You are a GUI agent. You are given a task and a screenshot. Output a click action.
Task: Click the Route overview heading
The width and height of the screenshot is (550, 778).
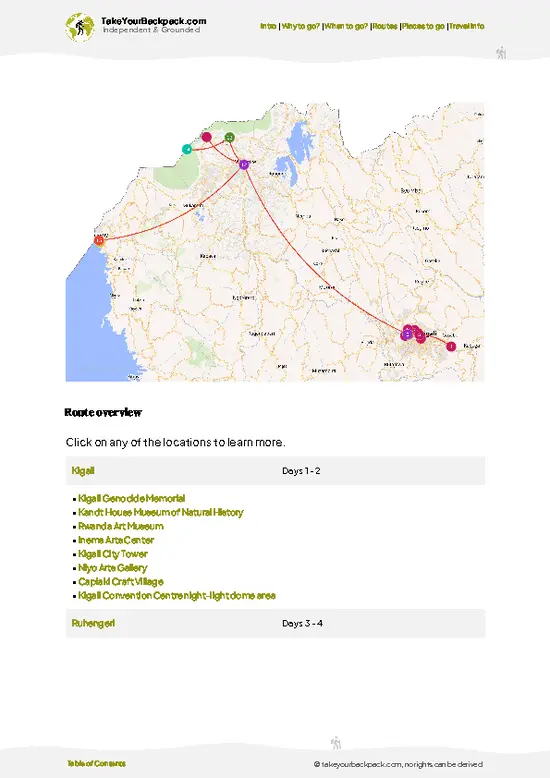103,412
